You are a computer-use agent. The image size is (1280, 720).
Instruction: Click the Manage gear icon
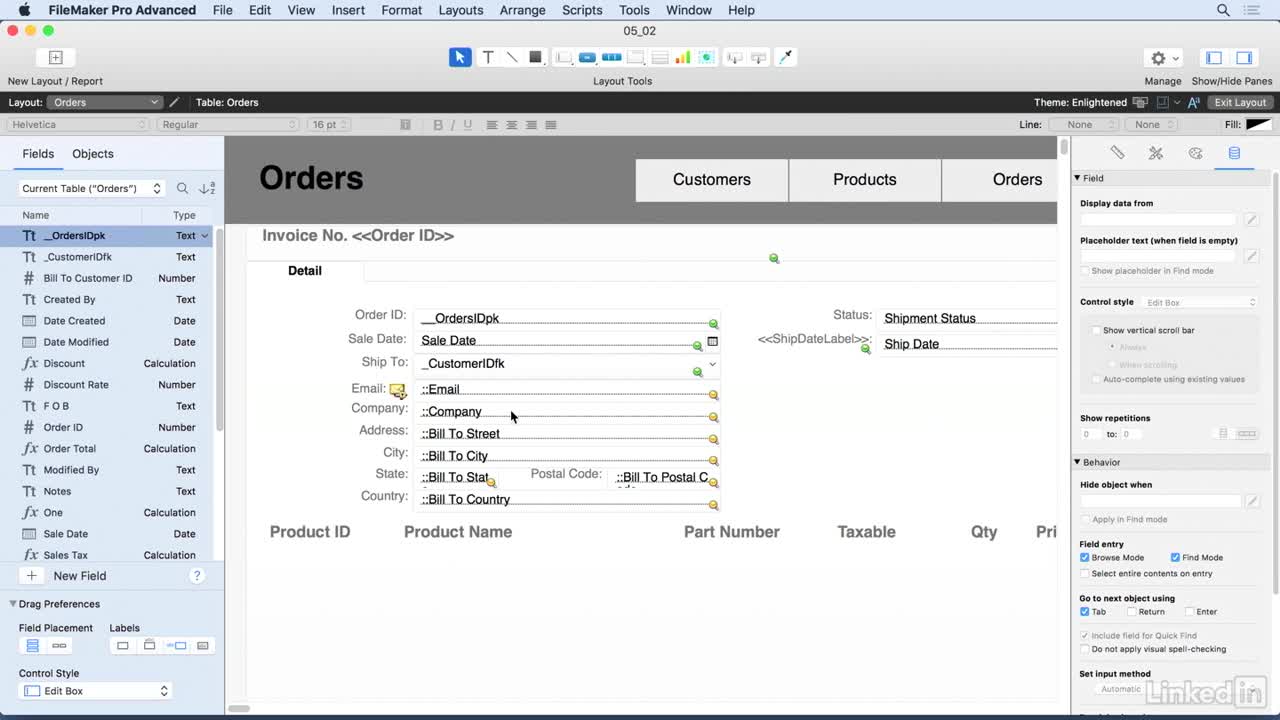pyautogui.click(x=1163, y=58)
